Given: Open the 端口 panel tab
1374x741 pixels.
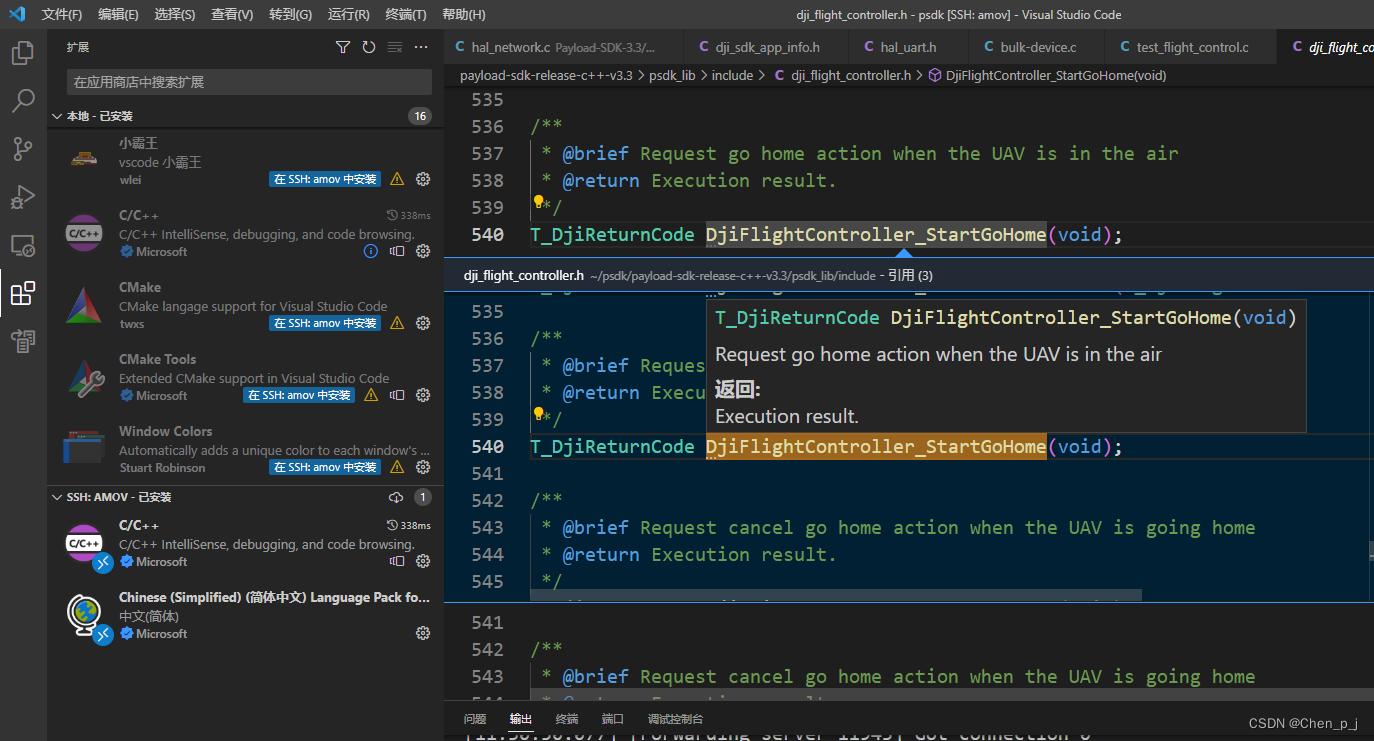Looking at the screenshot, I should pyautogui.click(x=613, y=719).
